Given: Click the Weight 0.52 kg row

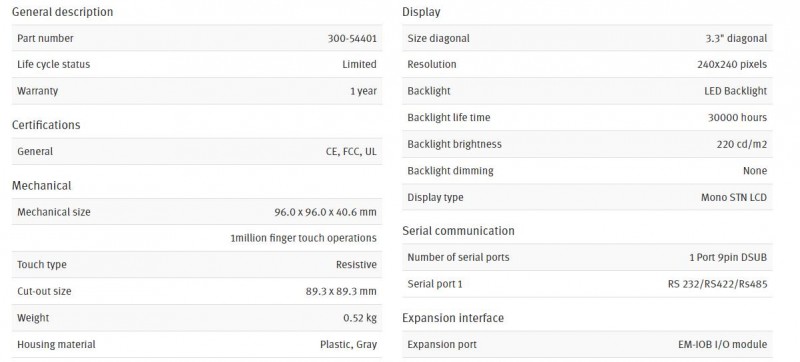Looking at the screenshot, I should pyautogui.click(x=197, y=318).
